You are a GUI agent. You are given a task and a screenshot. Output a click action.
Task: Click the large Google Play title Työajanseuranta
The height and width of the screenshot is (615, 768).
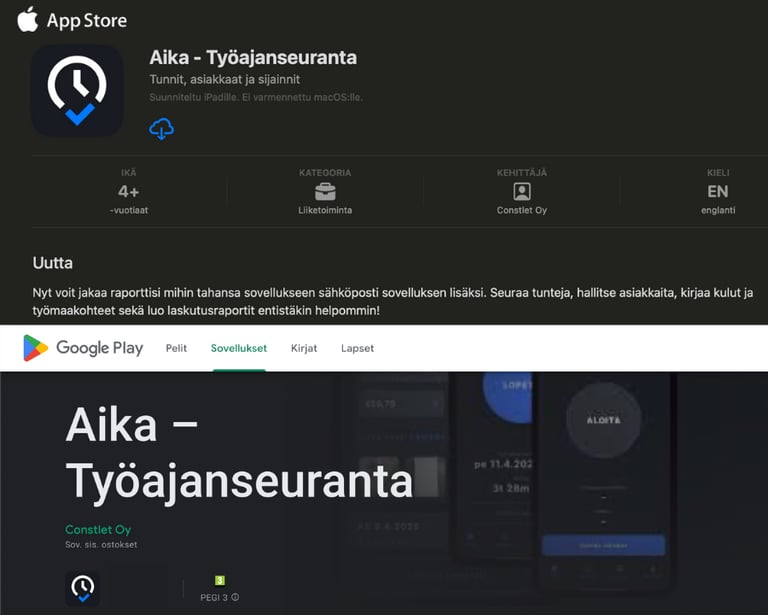coord(239,481)
